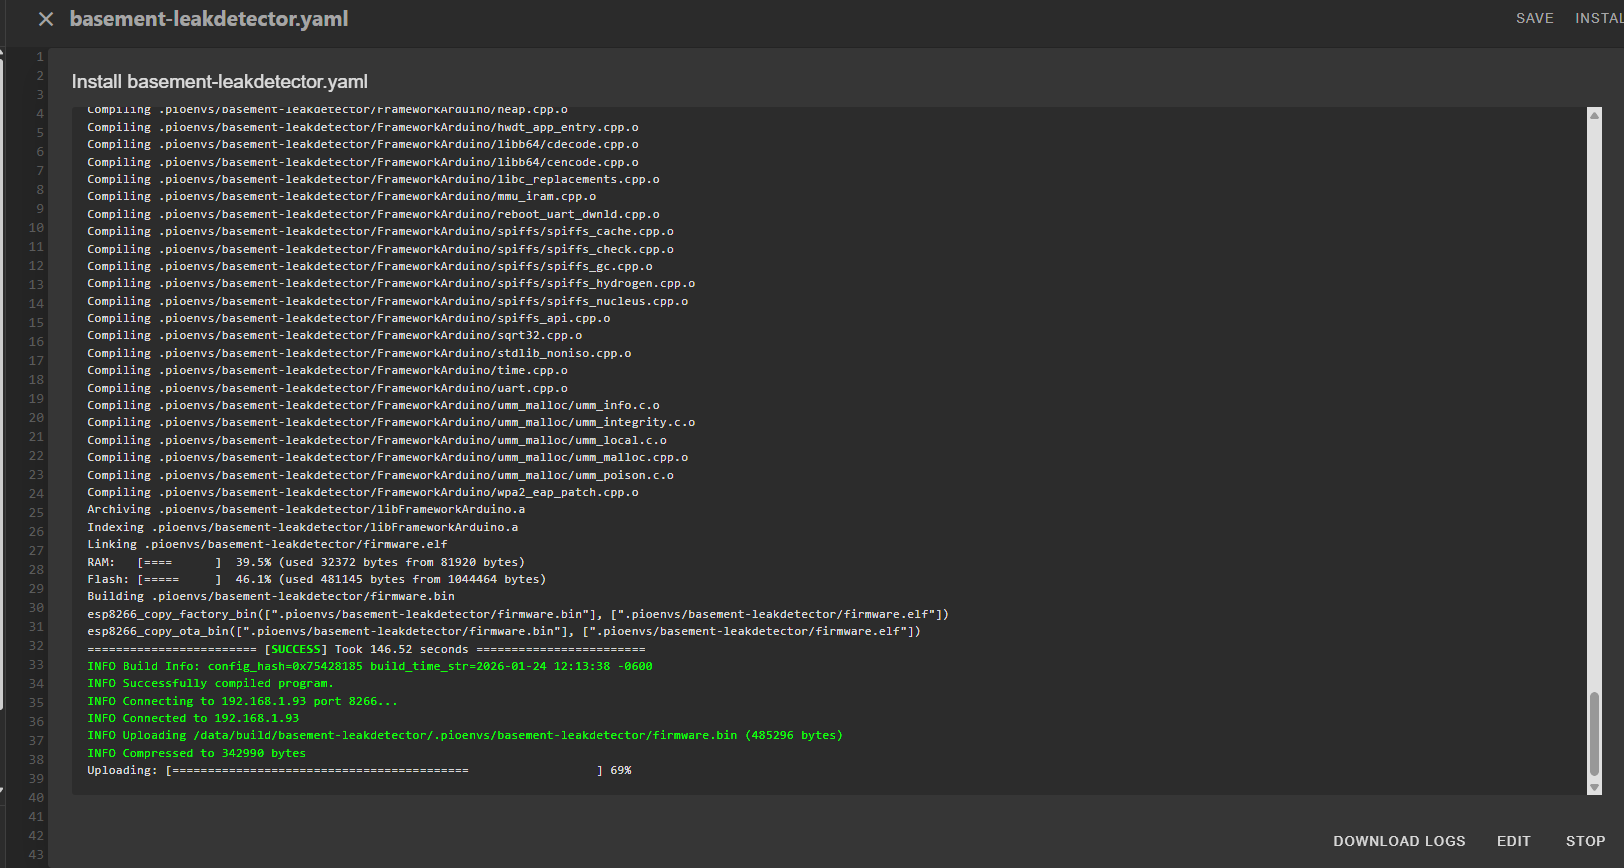Click the Install basement-leakdetector.yaml dialog heading

220,82
